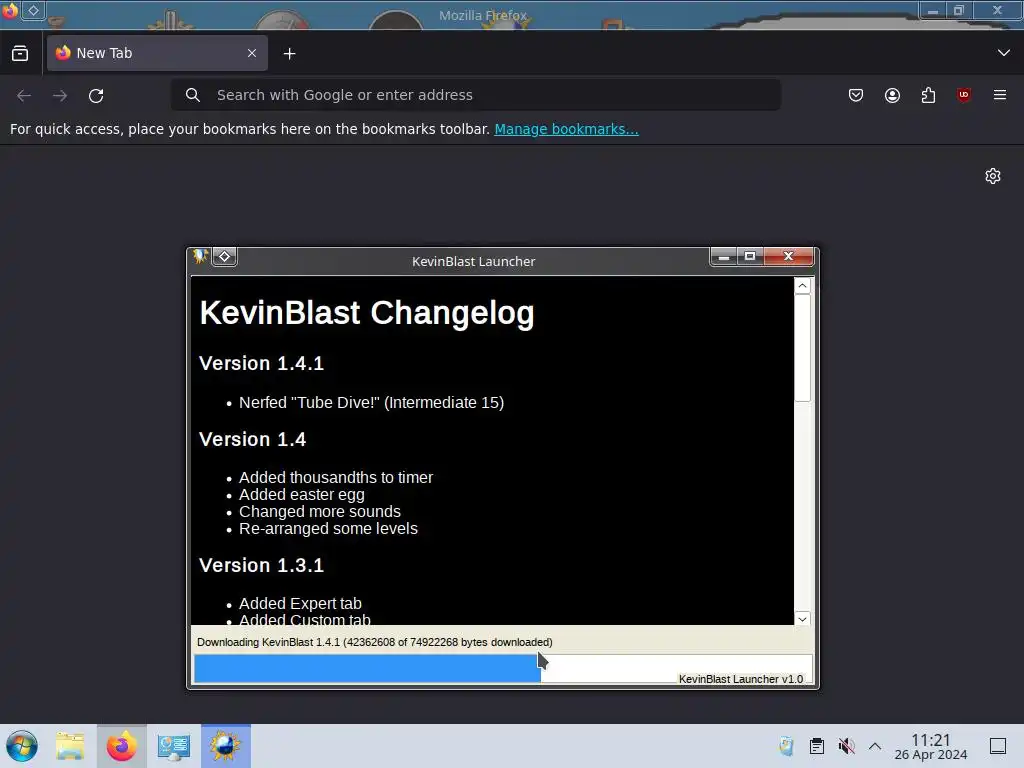Screen dimensions: 1024x768
Task: Click changelog scrollbar up arrow
Action: [x=803, y=285]
